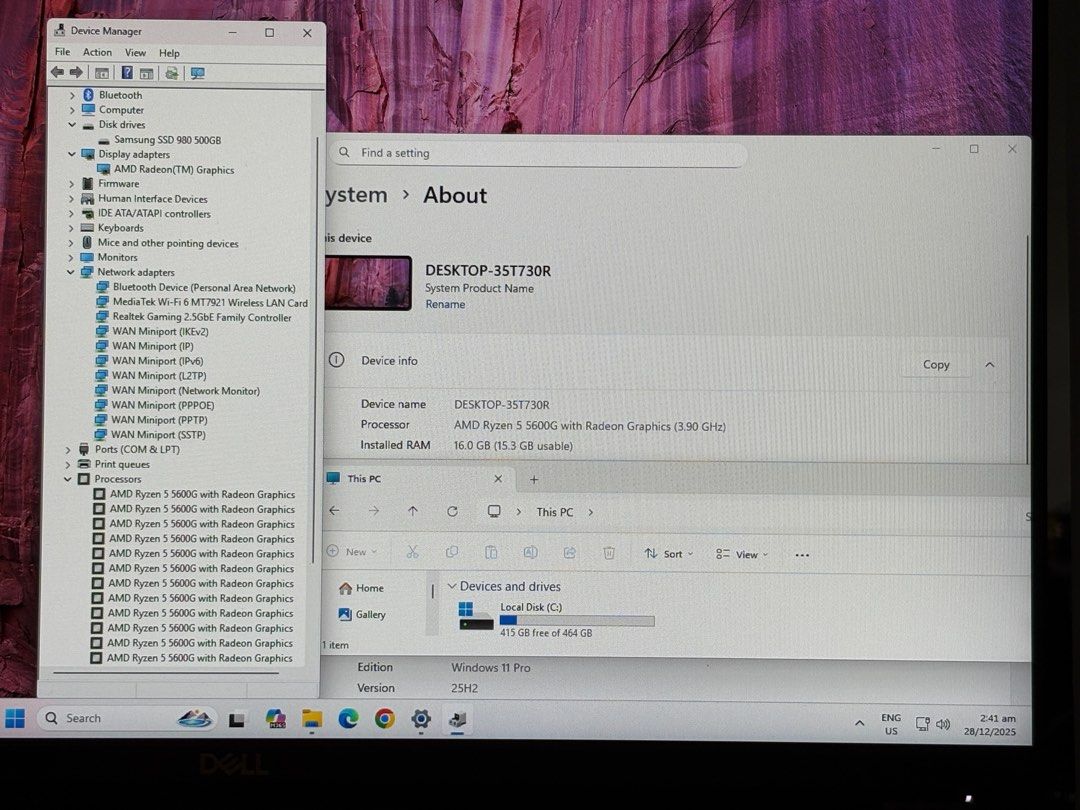Open the File menu in Device Manager
This screenshot has height=810, width=1080.
click(62, 53)
